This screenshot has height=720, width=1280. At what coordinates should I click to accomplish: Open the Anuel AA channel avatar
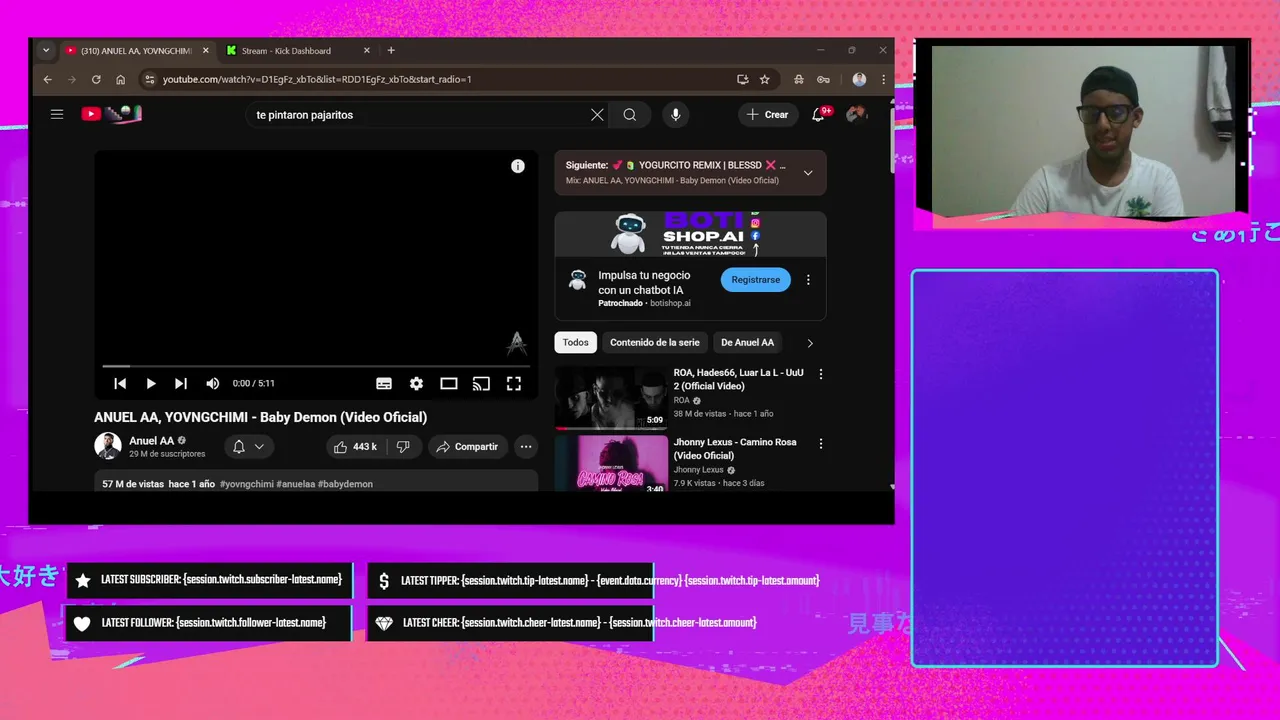[x=108, y=446]
